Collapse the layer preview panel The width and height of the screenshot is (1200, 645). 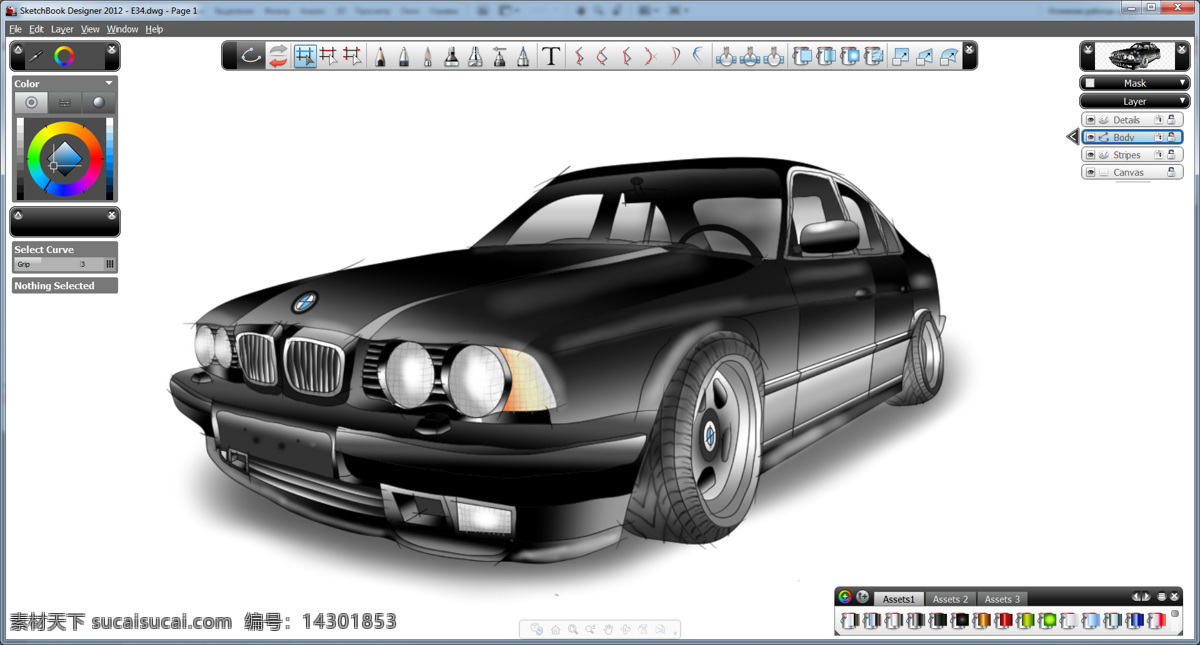click(1087, 47)
